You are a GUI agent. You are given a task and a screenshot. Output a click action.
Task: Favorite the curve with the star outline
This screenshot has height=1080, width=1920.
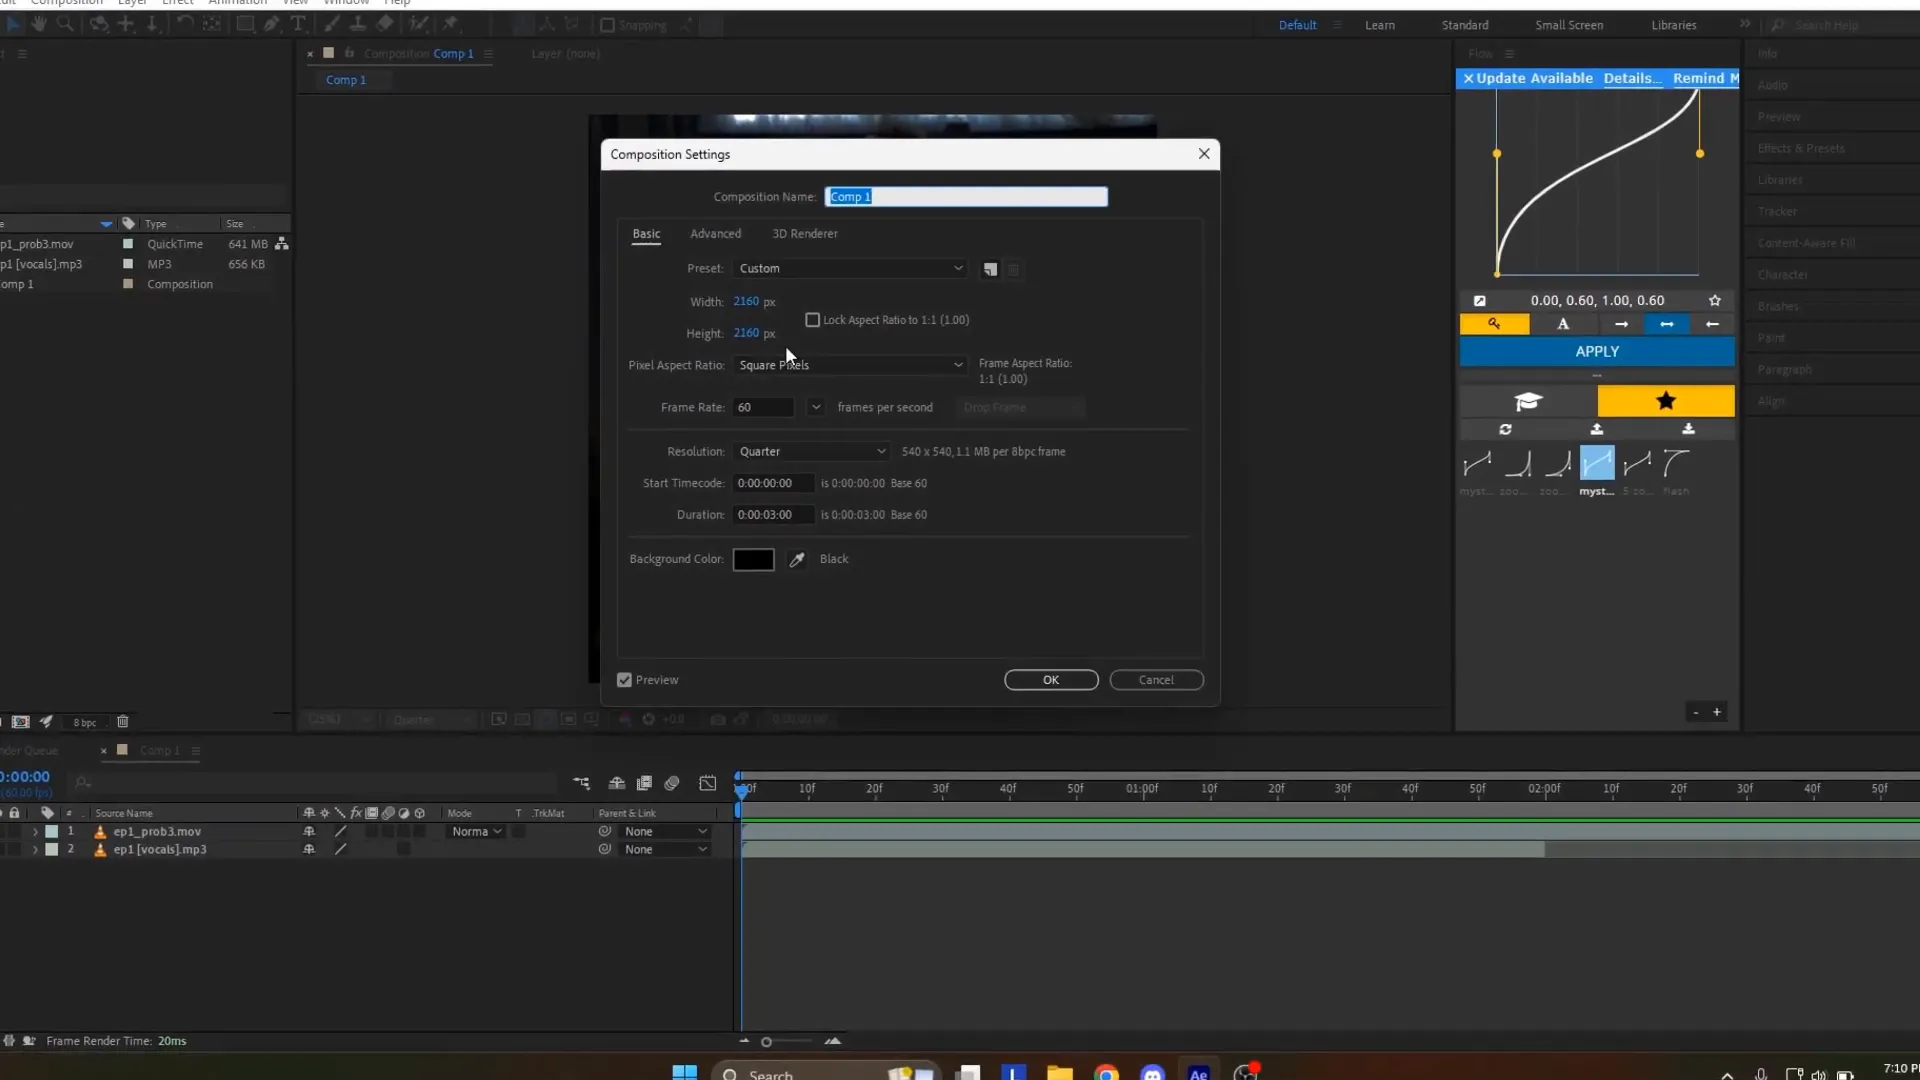tap(1715, 300)
